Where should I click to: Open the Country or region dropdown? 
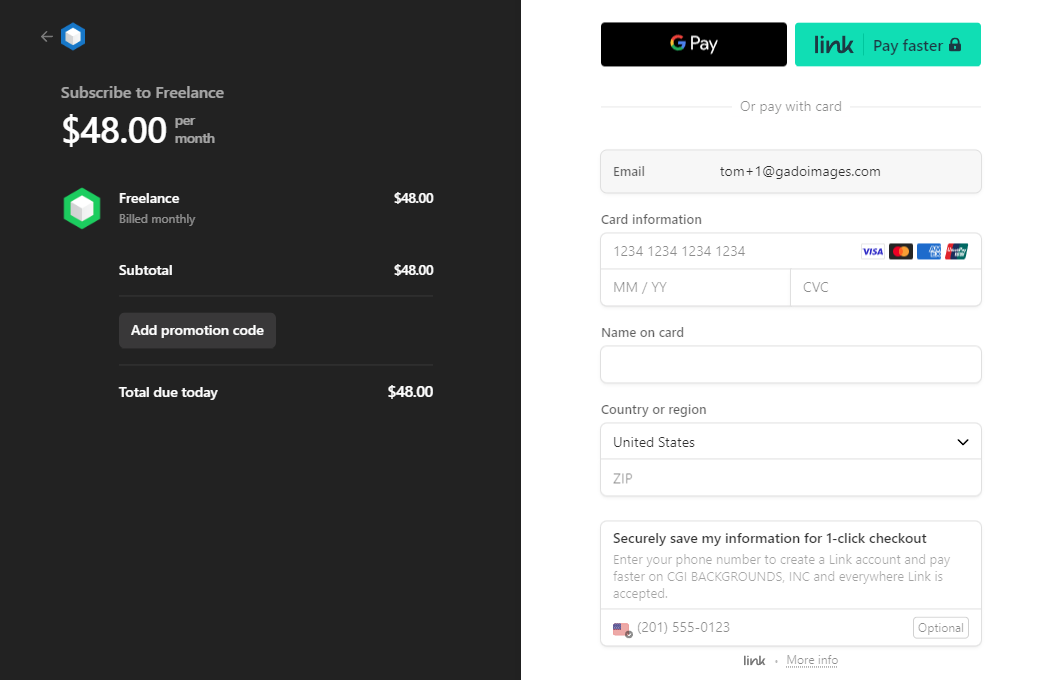[x=790, y=442]
